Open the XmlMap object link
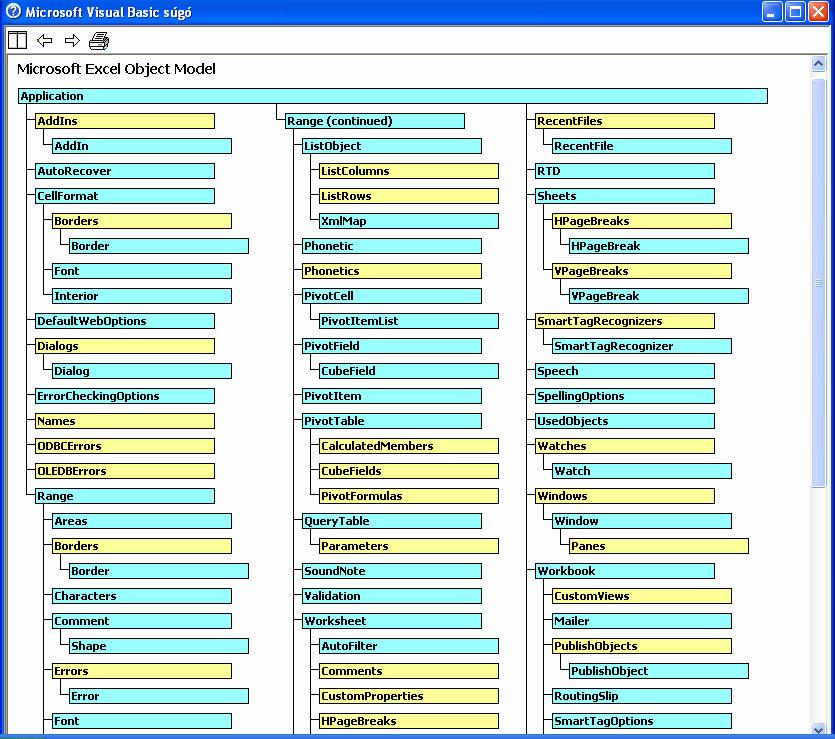The image size is (835, 739). (x=409, y=221)
